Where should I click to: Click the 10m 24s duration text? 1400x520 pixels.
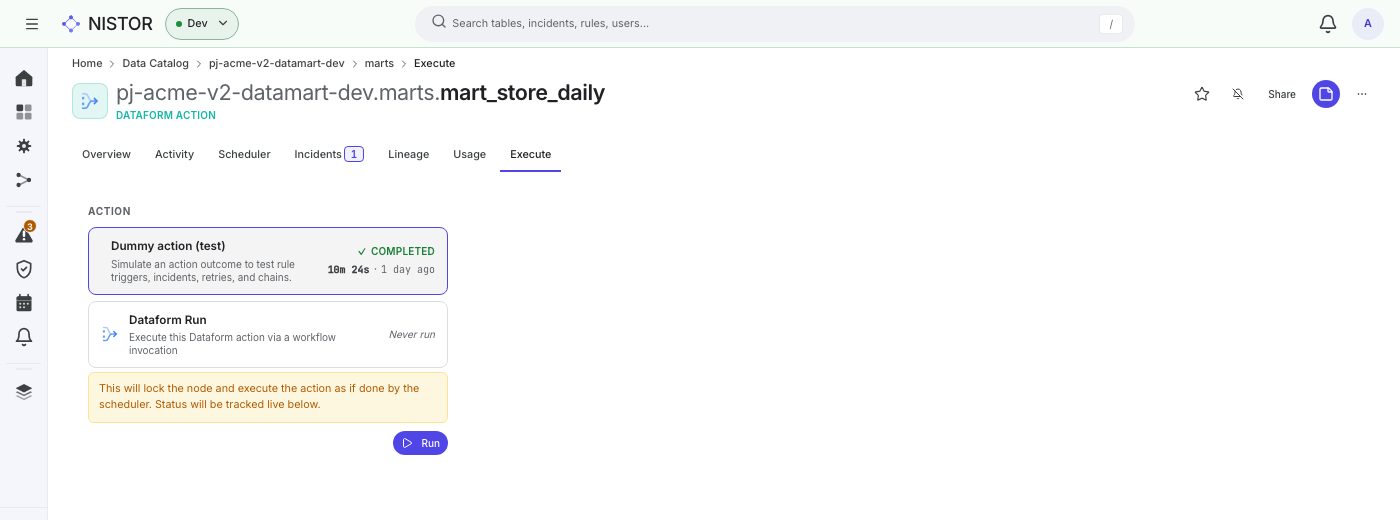[x=348, y=270]
